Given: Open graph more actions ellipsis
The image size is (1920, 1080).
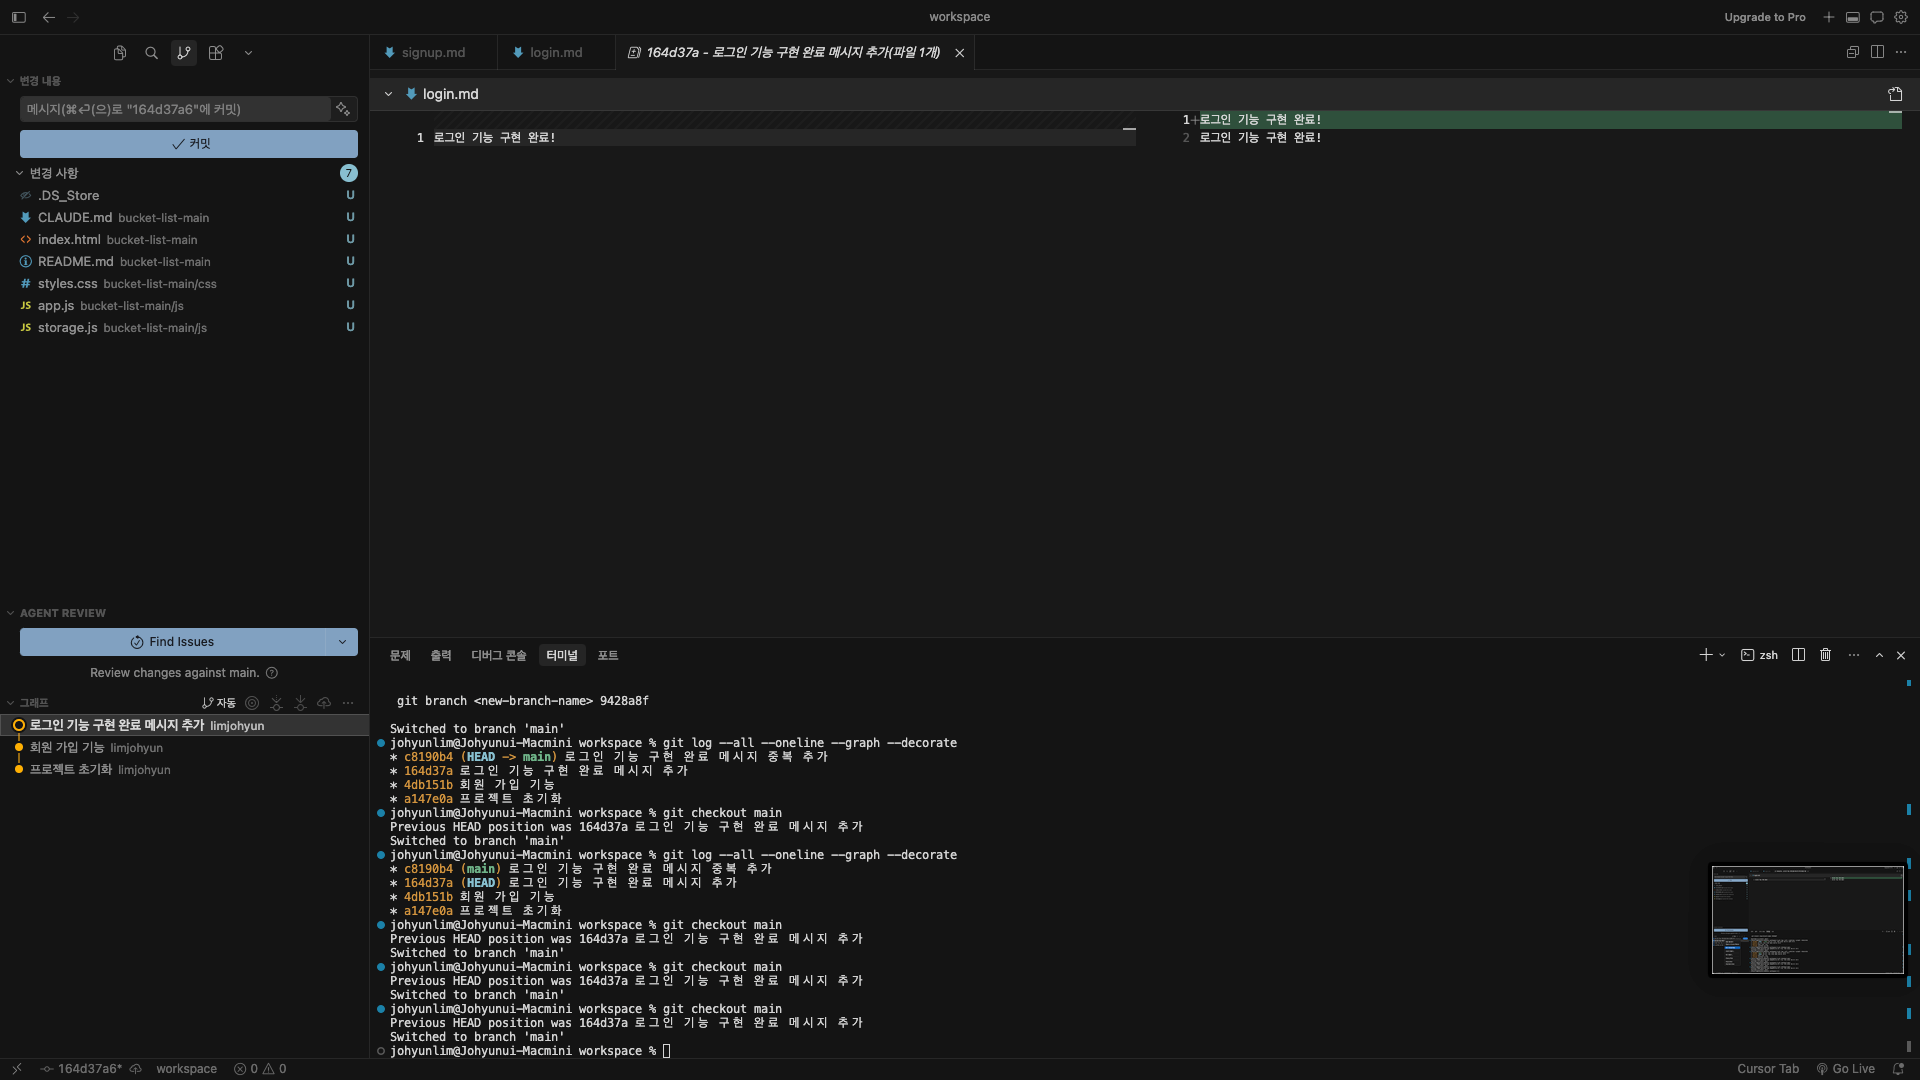Looking at the screenshot, I should [x=348, y=703].
